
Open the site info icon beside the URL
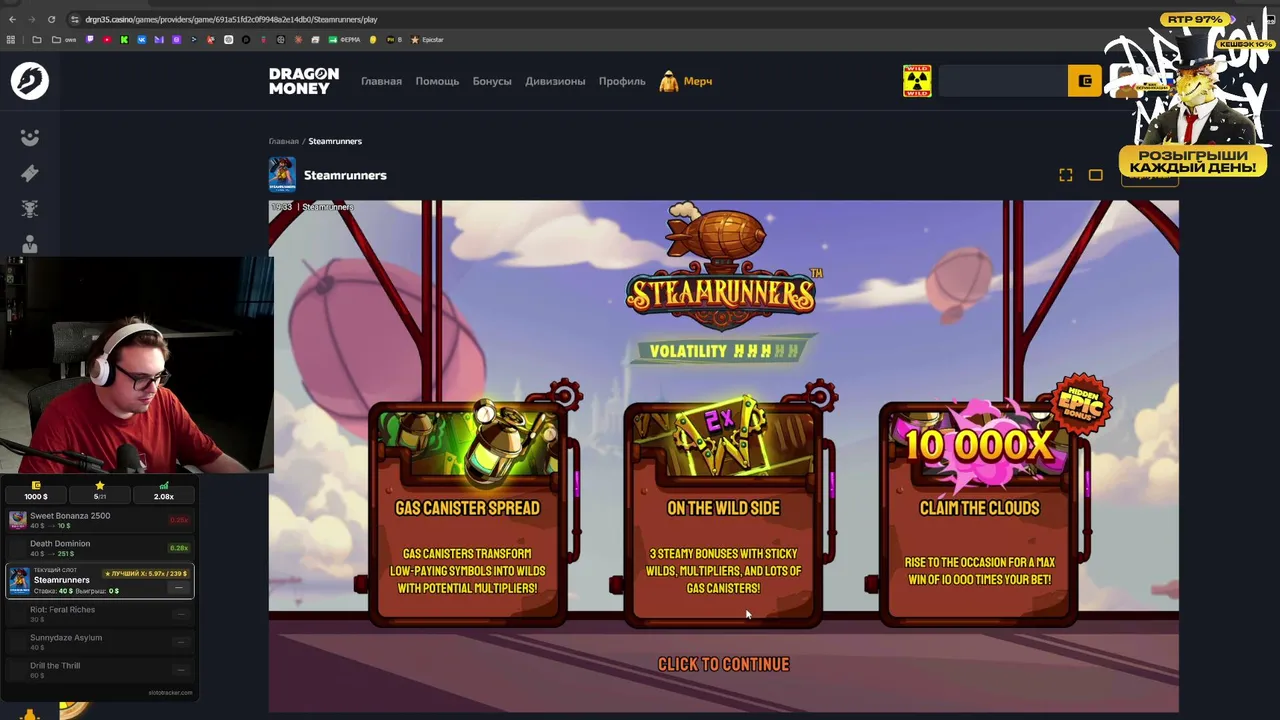point(75,19)
